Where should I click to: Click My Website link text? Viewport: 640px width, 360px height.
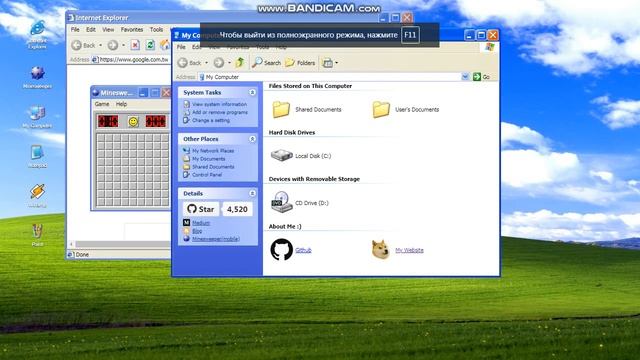pos(409,250)
